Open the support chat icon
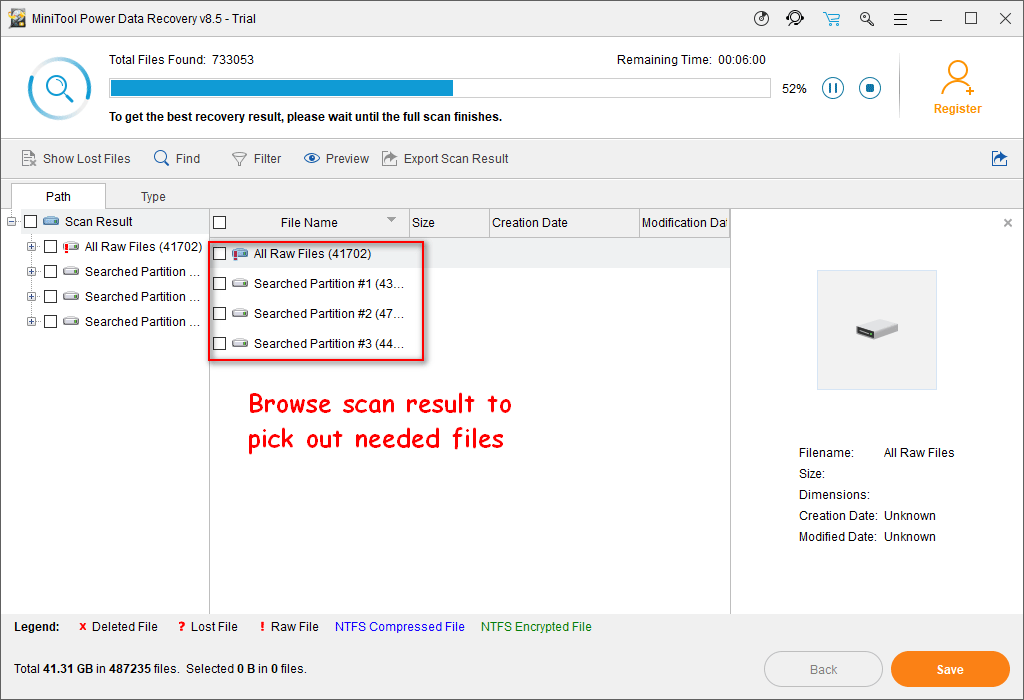Screen dimensions: 1024x700 point(795,18)
